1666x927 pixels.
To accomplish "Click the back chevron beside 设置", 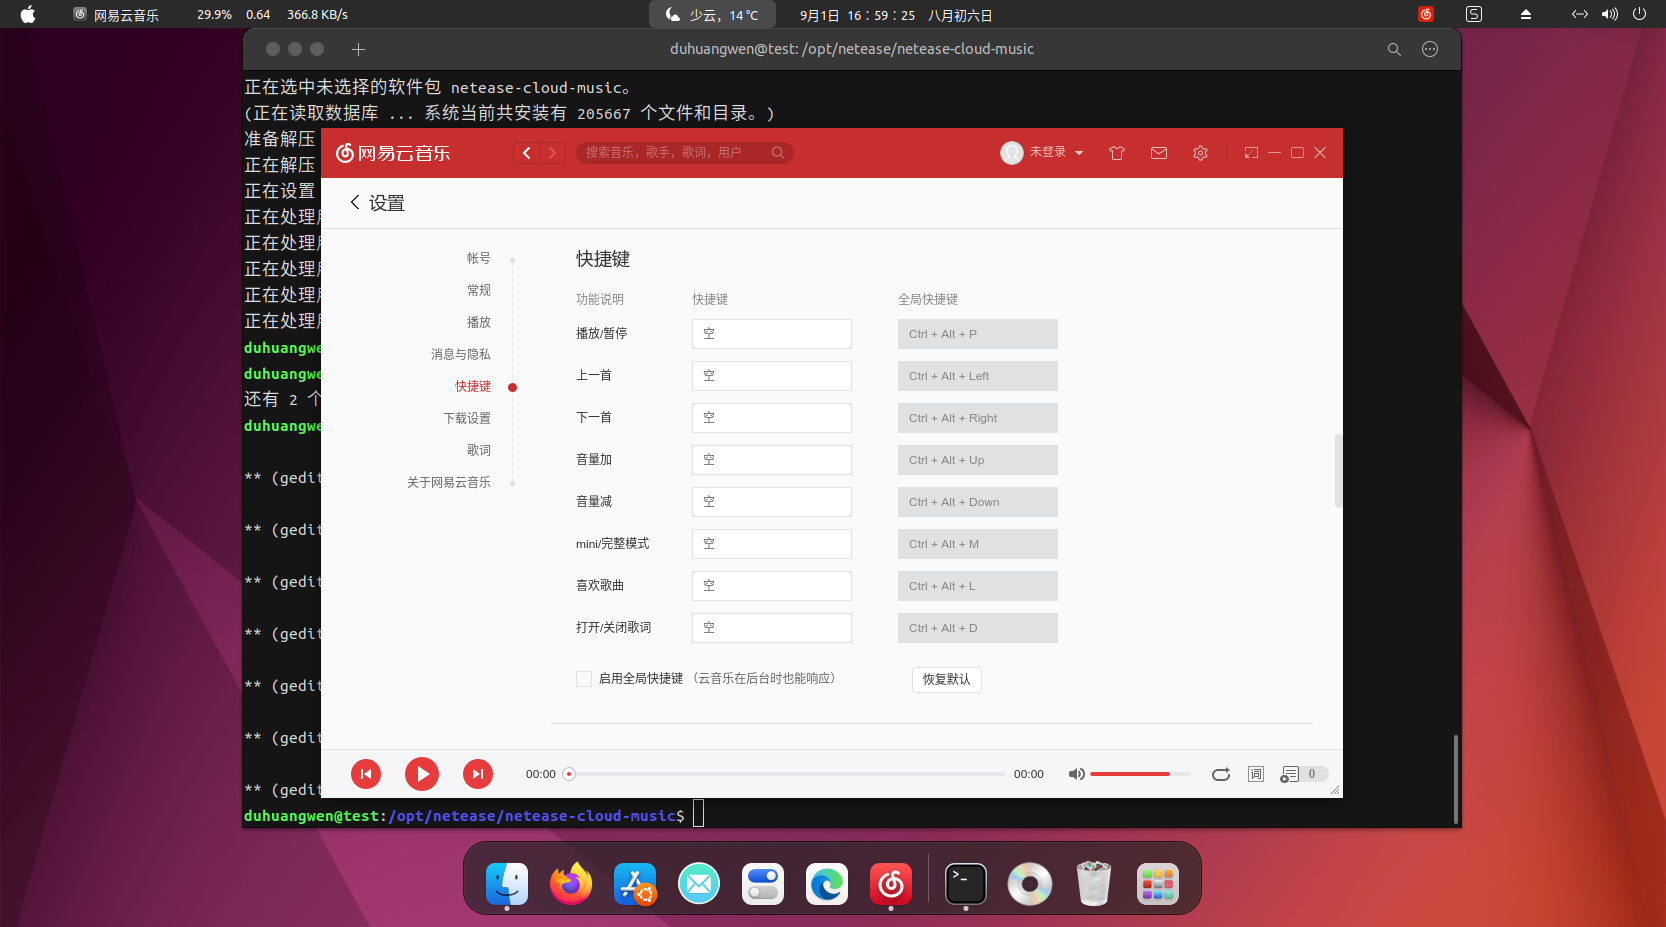I will pos(354,202).
